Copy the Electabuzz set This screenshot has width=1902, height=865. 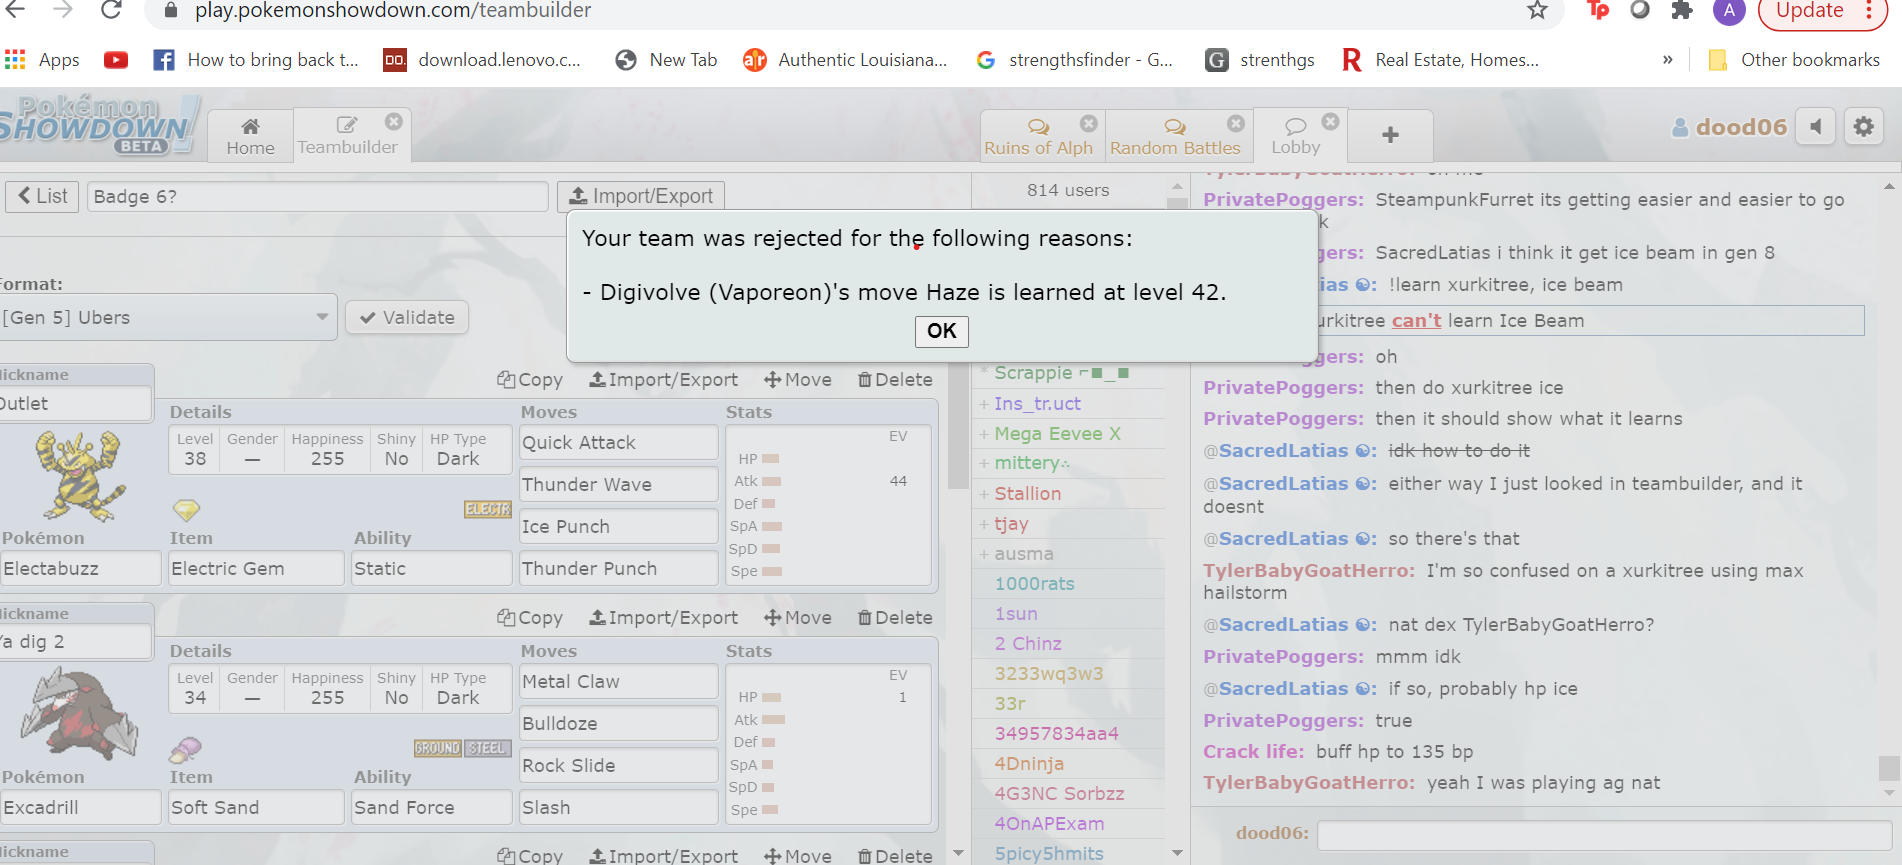click(530, 380)
